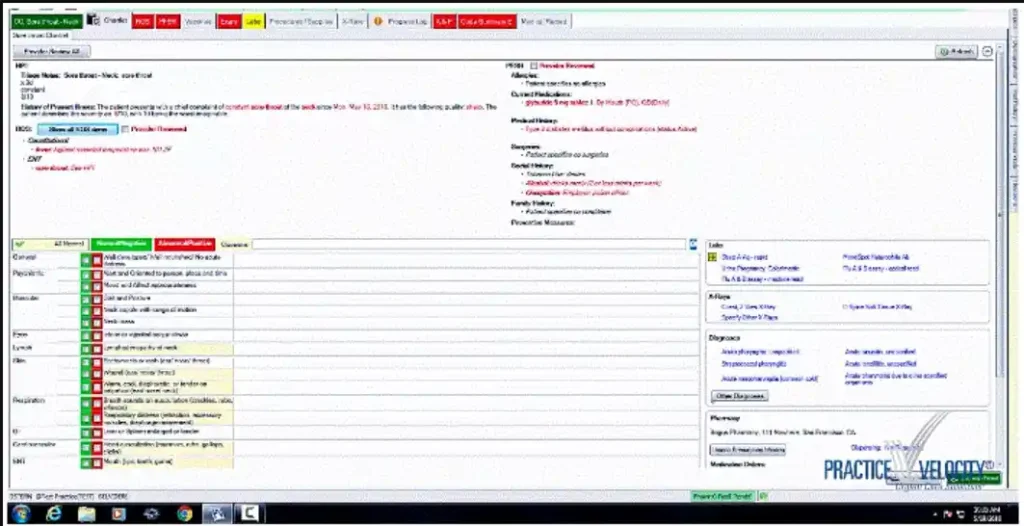This screenshot has width=1024, height=526.
Task: Click the green Normal/Negative button
Action: coord(121,244)
